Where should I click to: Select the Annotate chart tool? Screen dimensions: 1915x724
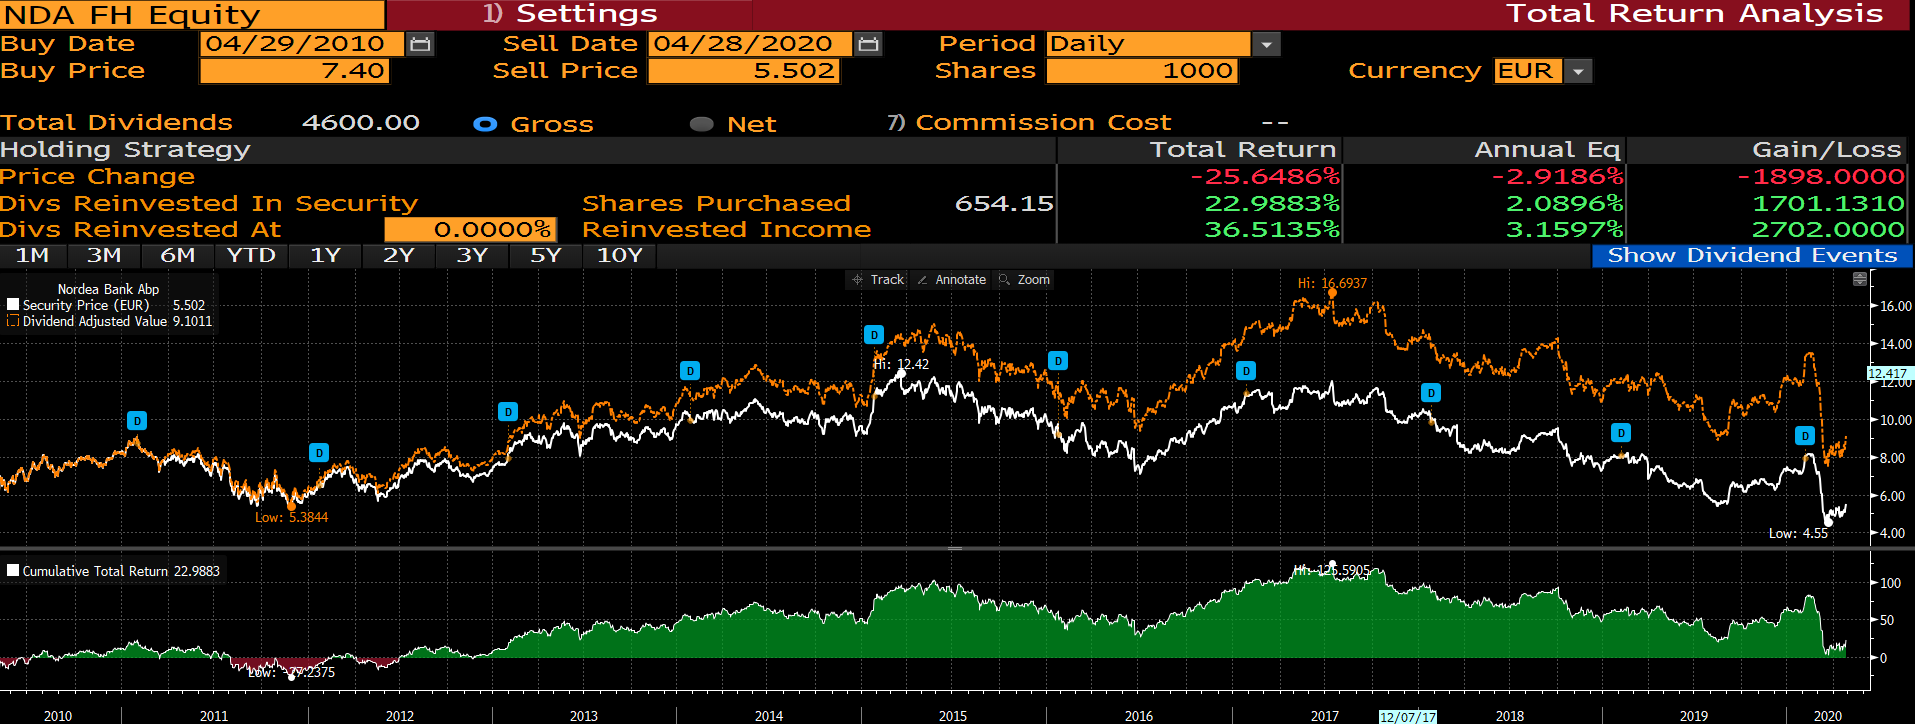click(x=951, y=280)
